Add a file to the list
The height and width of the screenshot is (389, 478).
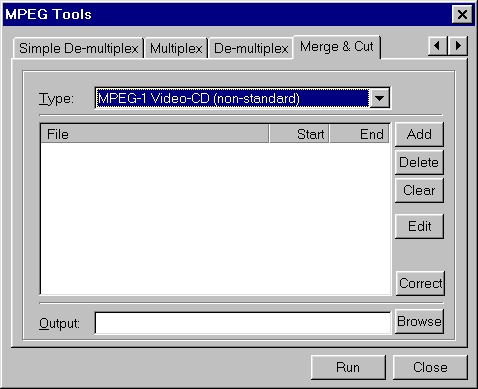419,134
